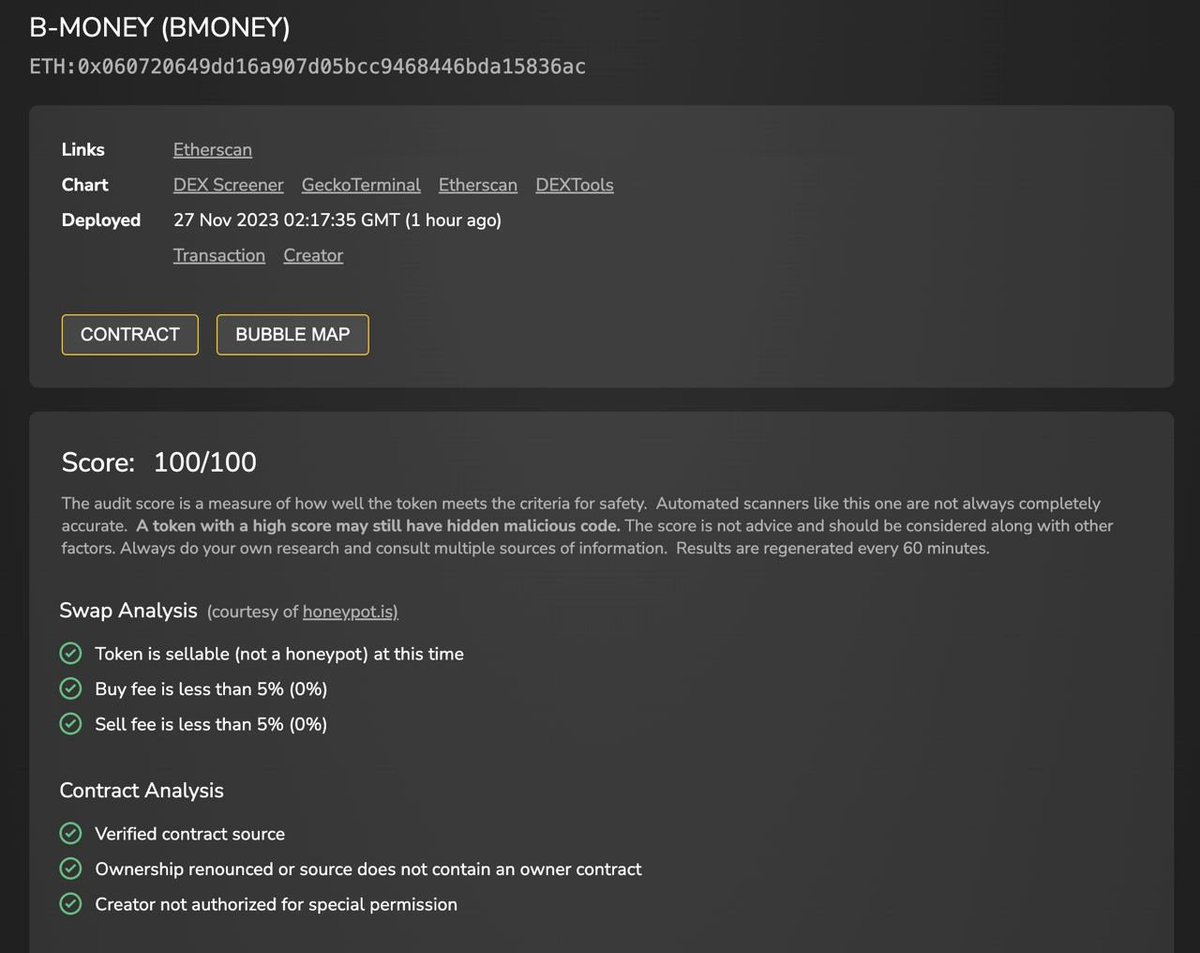This screenshot has width=1200, height=953.
Task: Open Etherscan link in Chart row
Action: click(x=478, y=185)
